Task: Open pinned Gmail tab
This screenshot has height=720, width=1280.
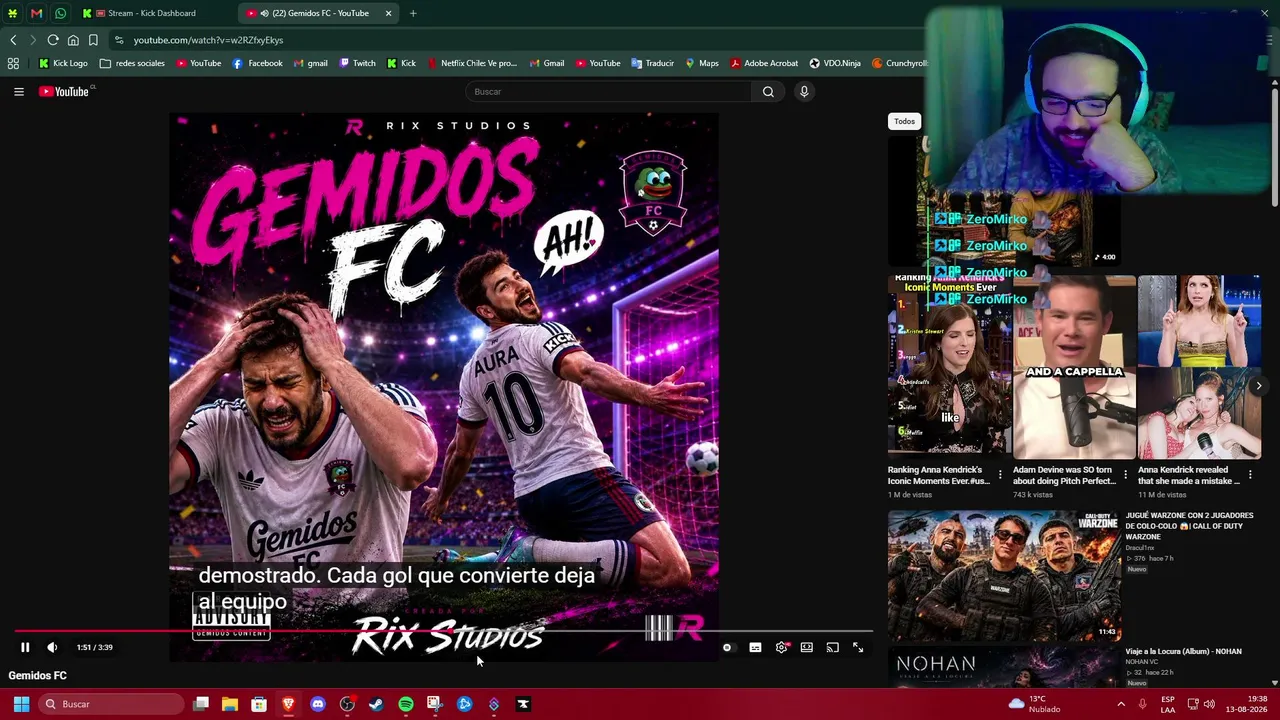Action: tap(36, 13)
